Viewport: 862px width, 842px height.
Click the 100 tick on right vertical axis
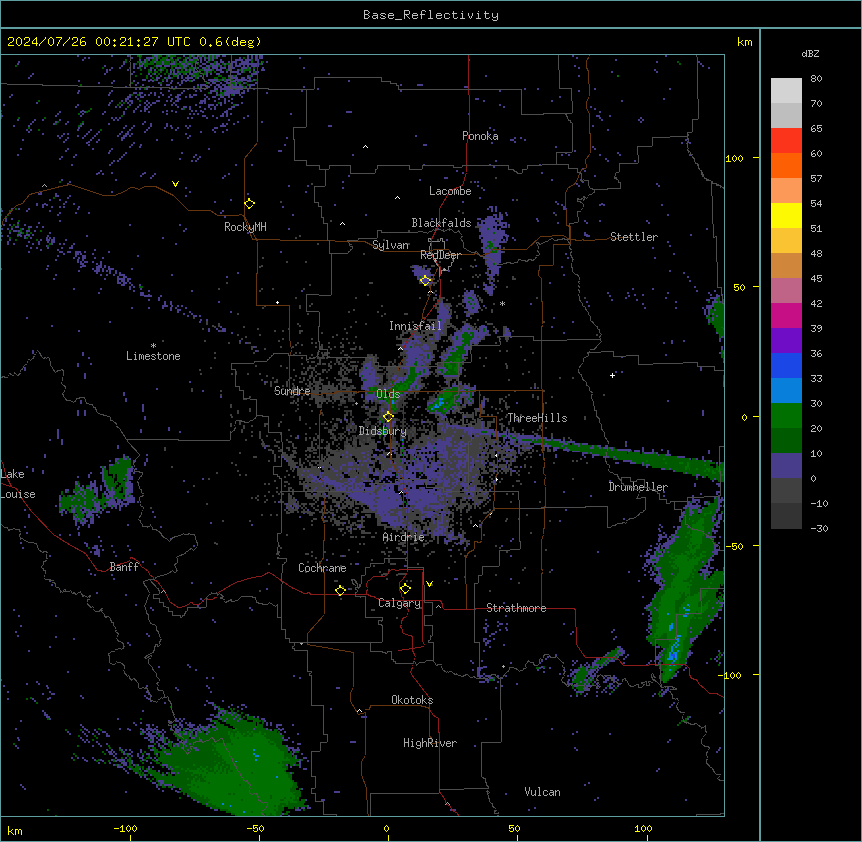[x=734, y=158]
